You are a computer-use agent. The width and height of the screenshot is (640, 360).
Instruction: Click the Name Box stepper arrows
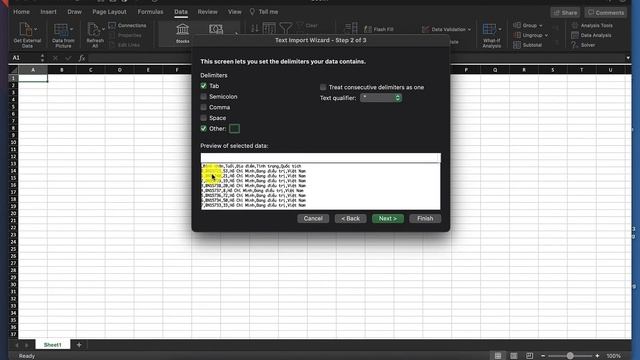(42, 58)
